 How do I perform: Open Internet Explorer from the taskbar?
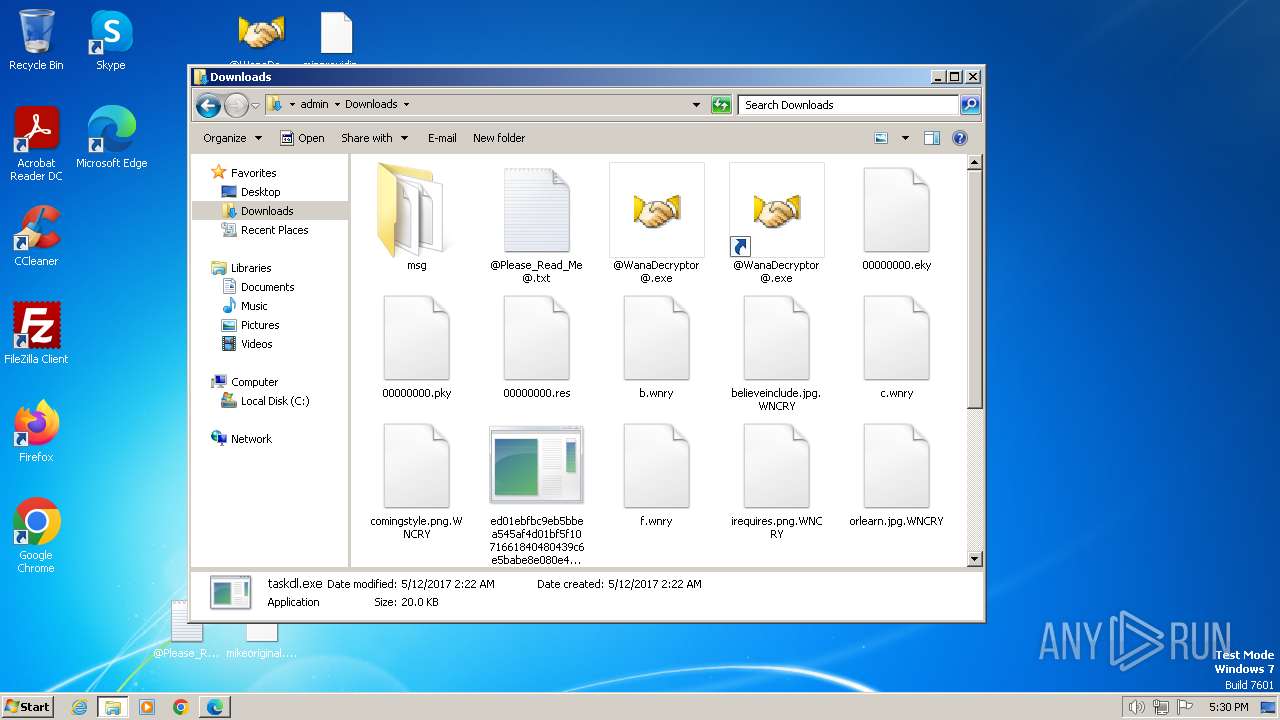pos(79,707)
